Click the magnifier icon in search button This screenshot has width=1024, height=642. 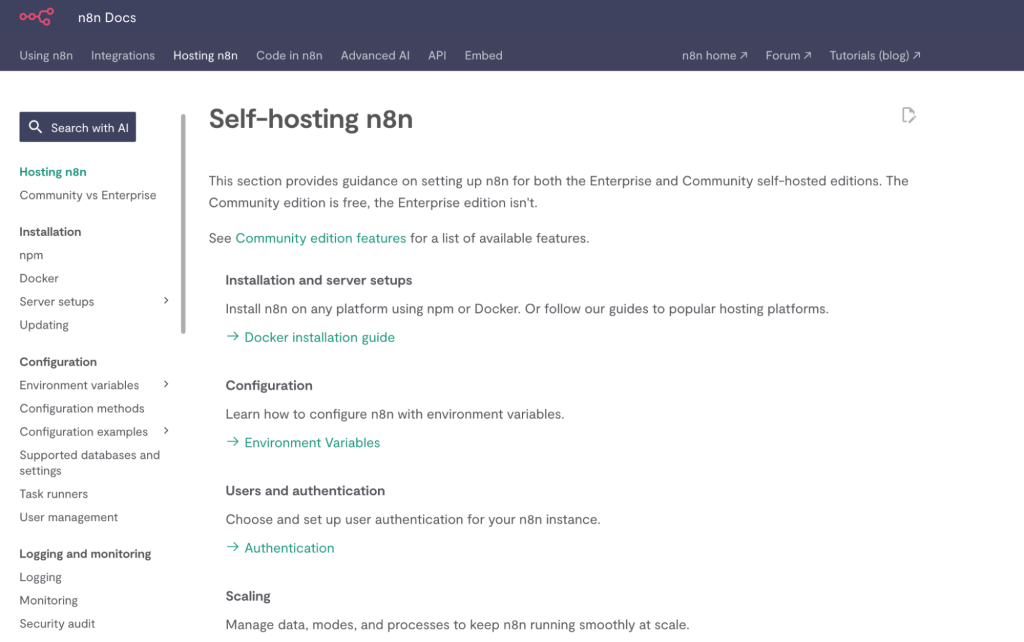[x=36, y=127]
